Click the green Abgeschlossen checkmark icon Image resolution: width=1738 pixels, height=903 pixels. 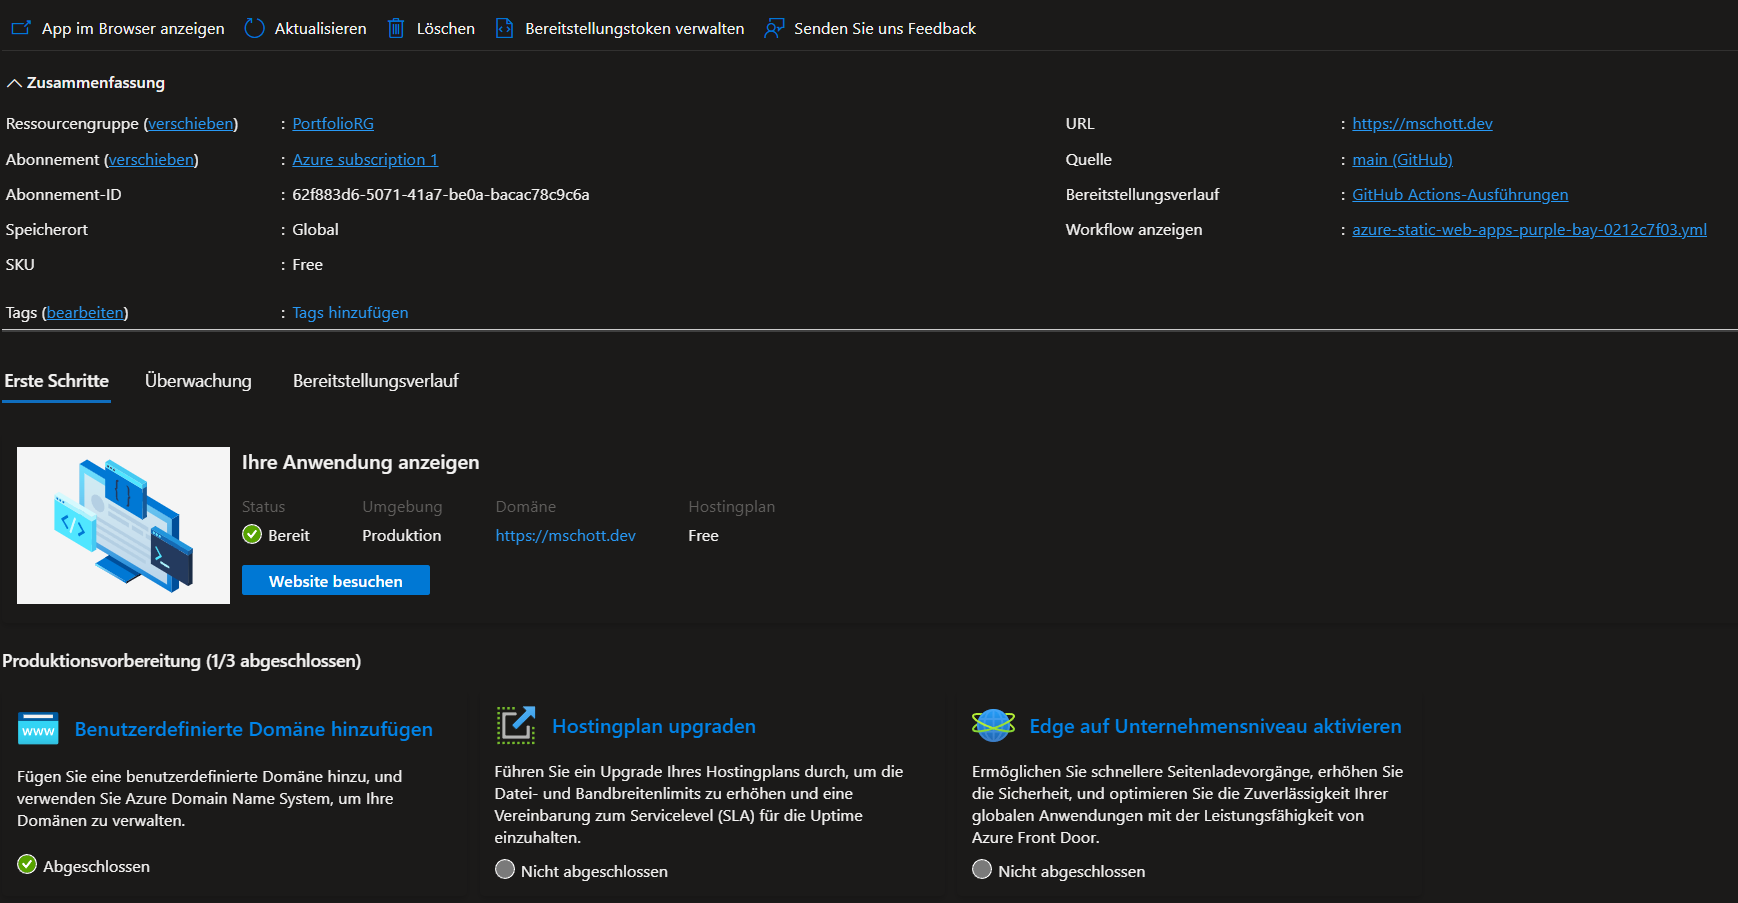(27, 865)
